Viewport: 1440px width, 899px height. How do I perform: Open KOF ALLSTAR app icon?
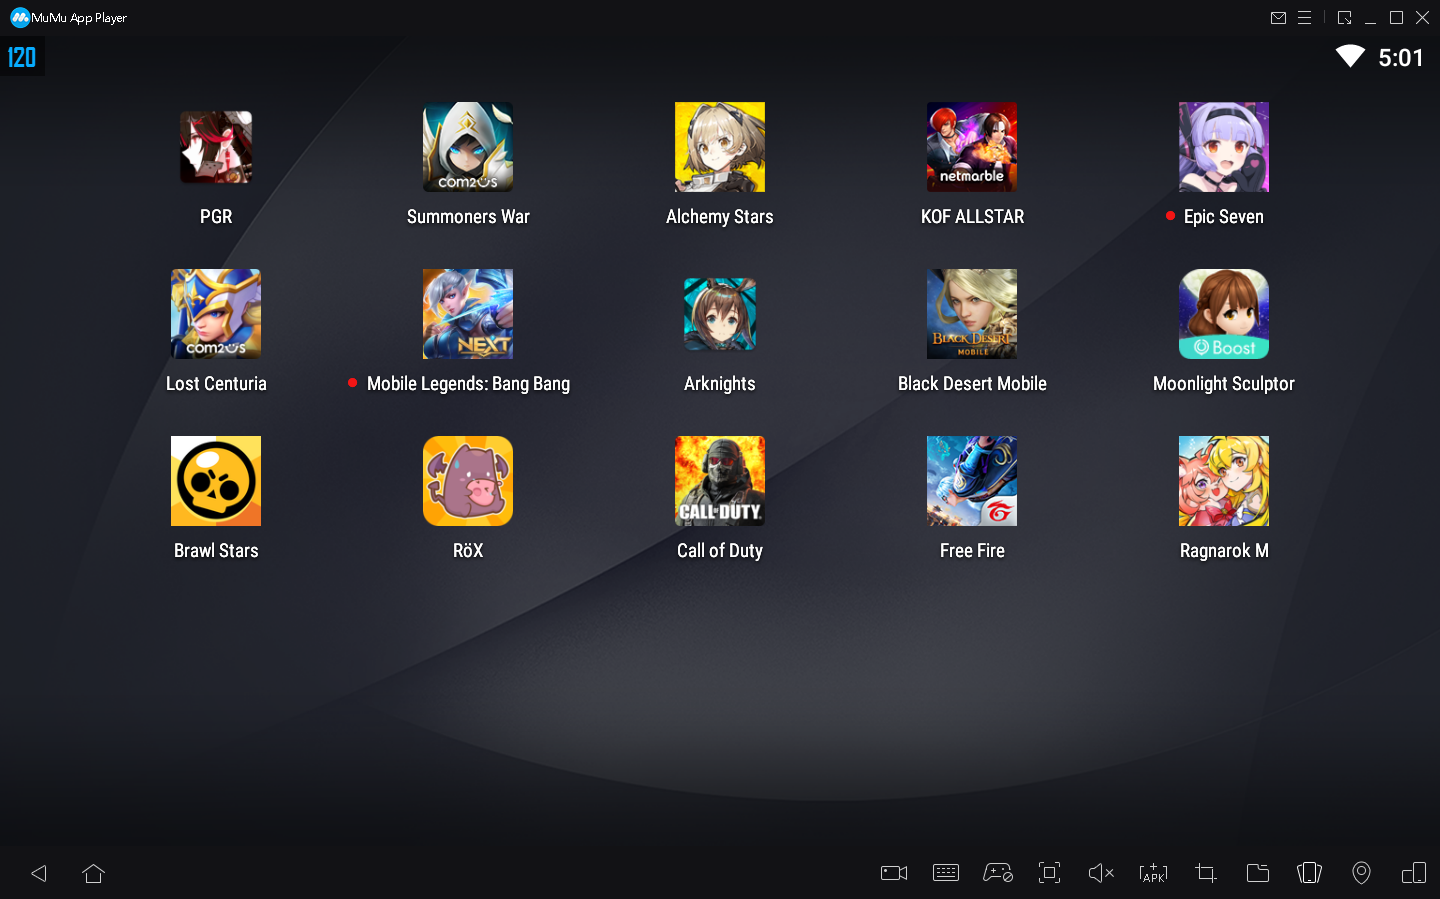click(x=972, y=147)
